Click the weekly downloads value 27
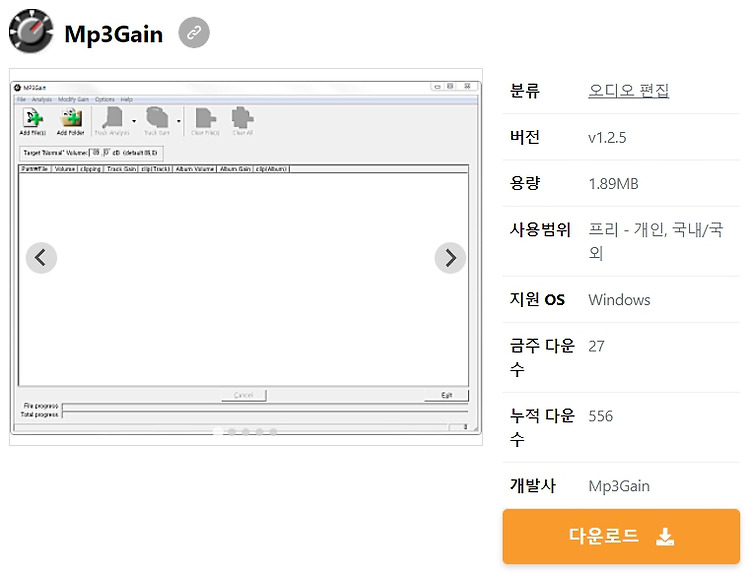750x574 pixels. pyautogui.click(x=596, y=346)
